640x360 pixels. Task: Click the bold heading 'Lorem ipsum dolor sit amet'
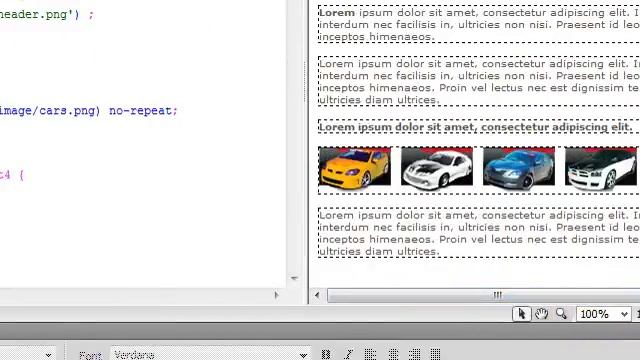[476, 127]
